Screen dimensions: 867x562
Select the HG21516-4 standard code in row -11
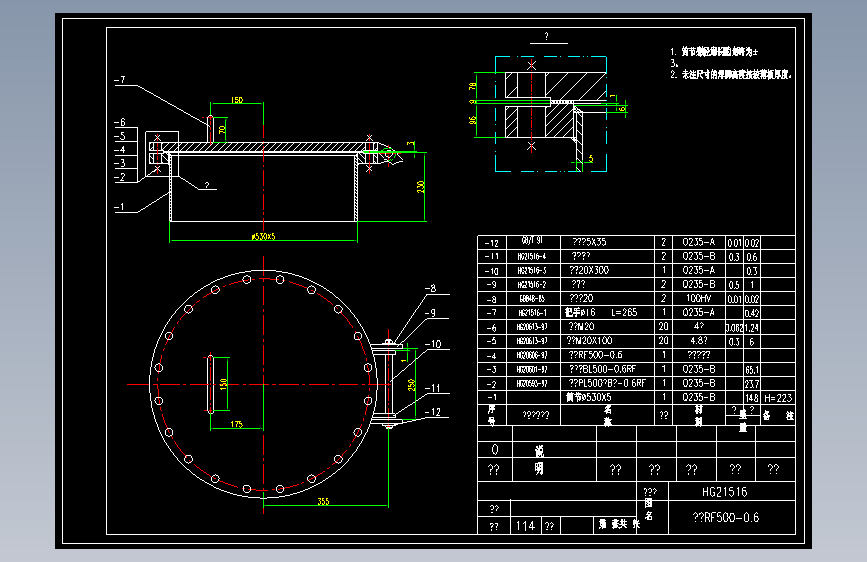click(532, 256)
